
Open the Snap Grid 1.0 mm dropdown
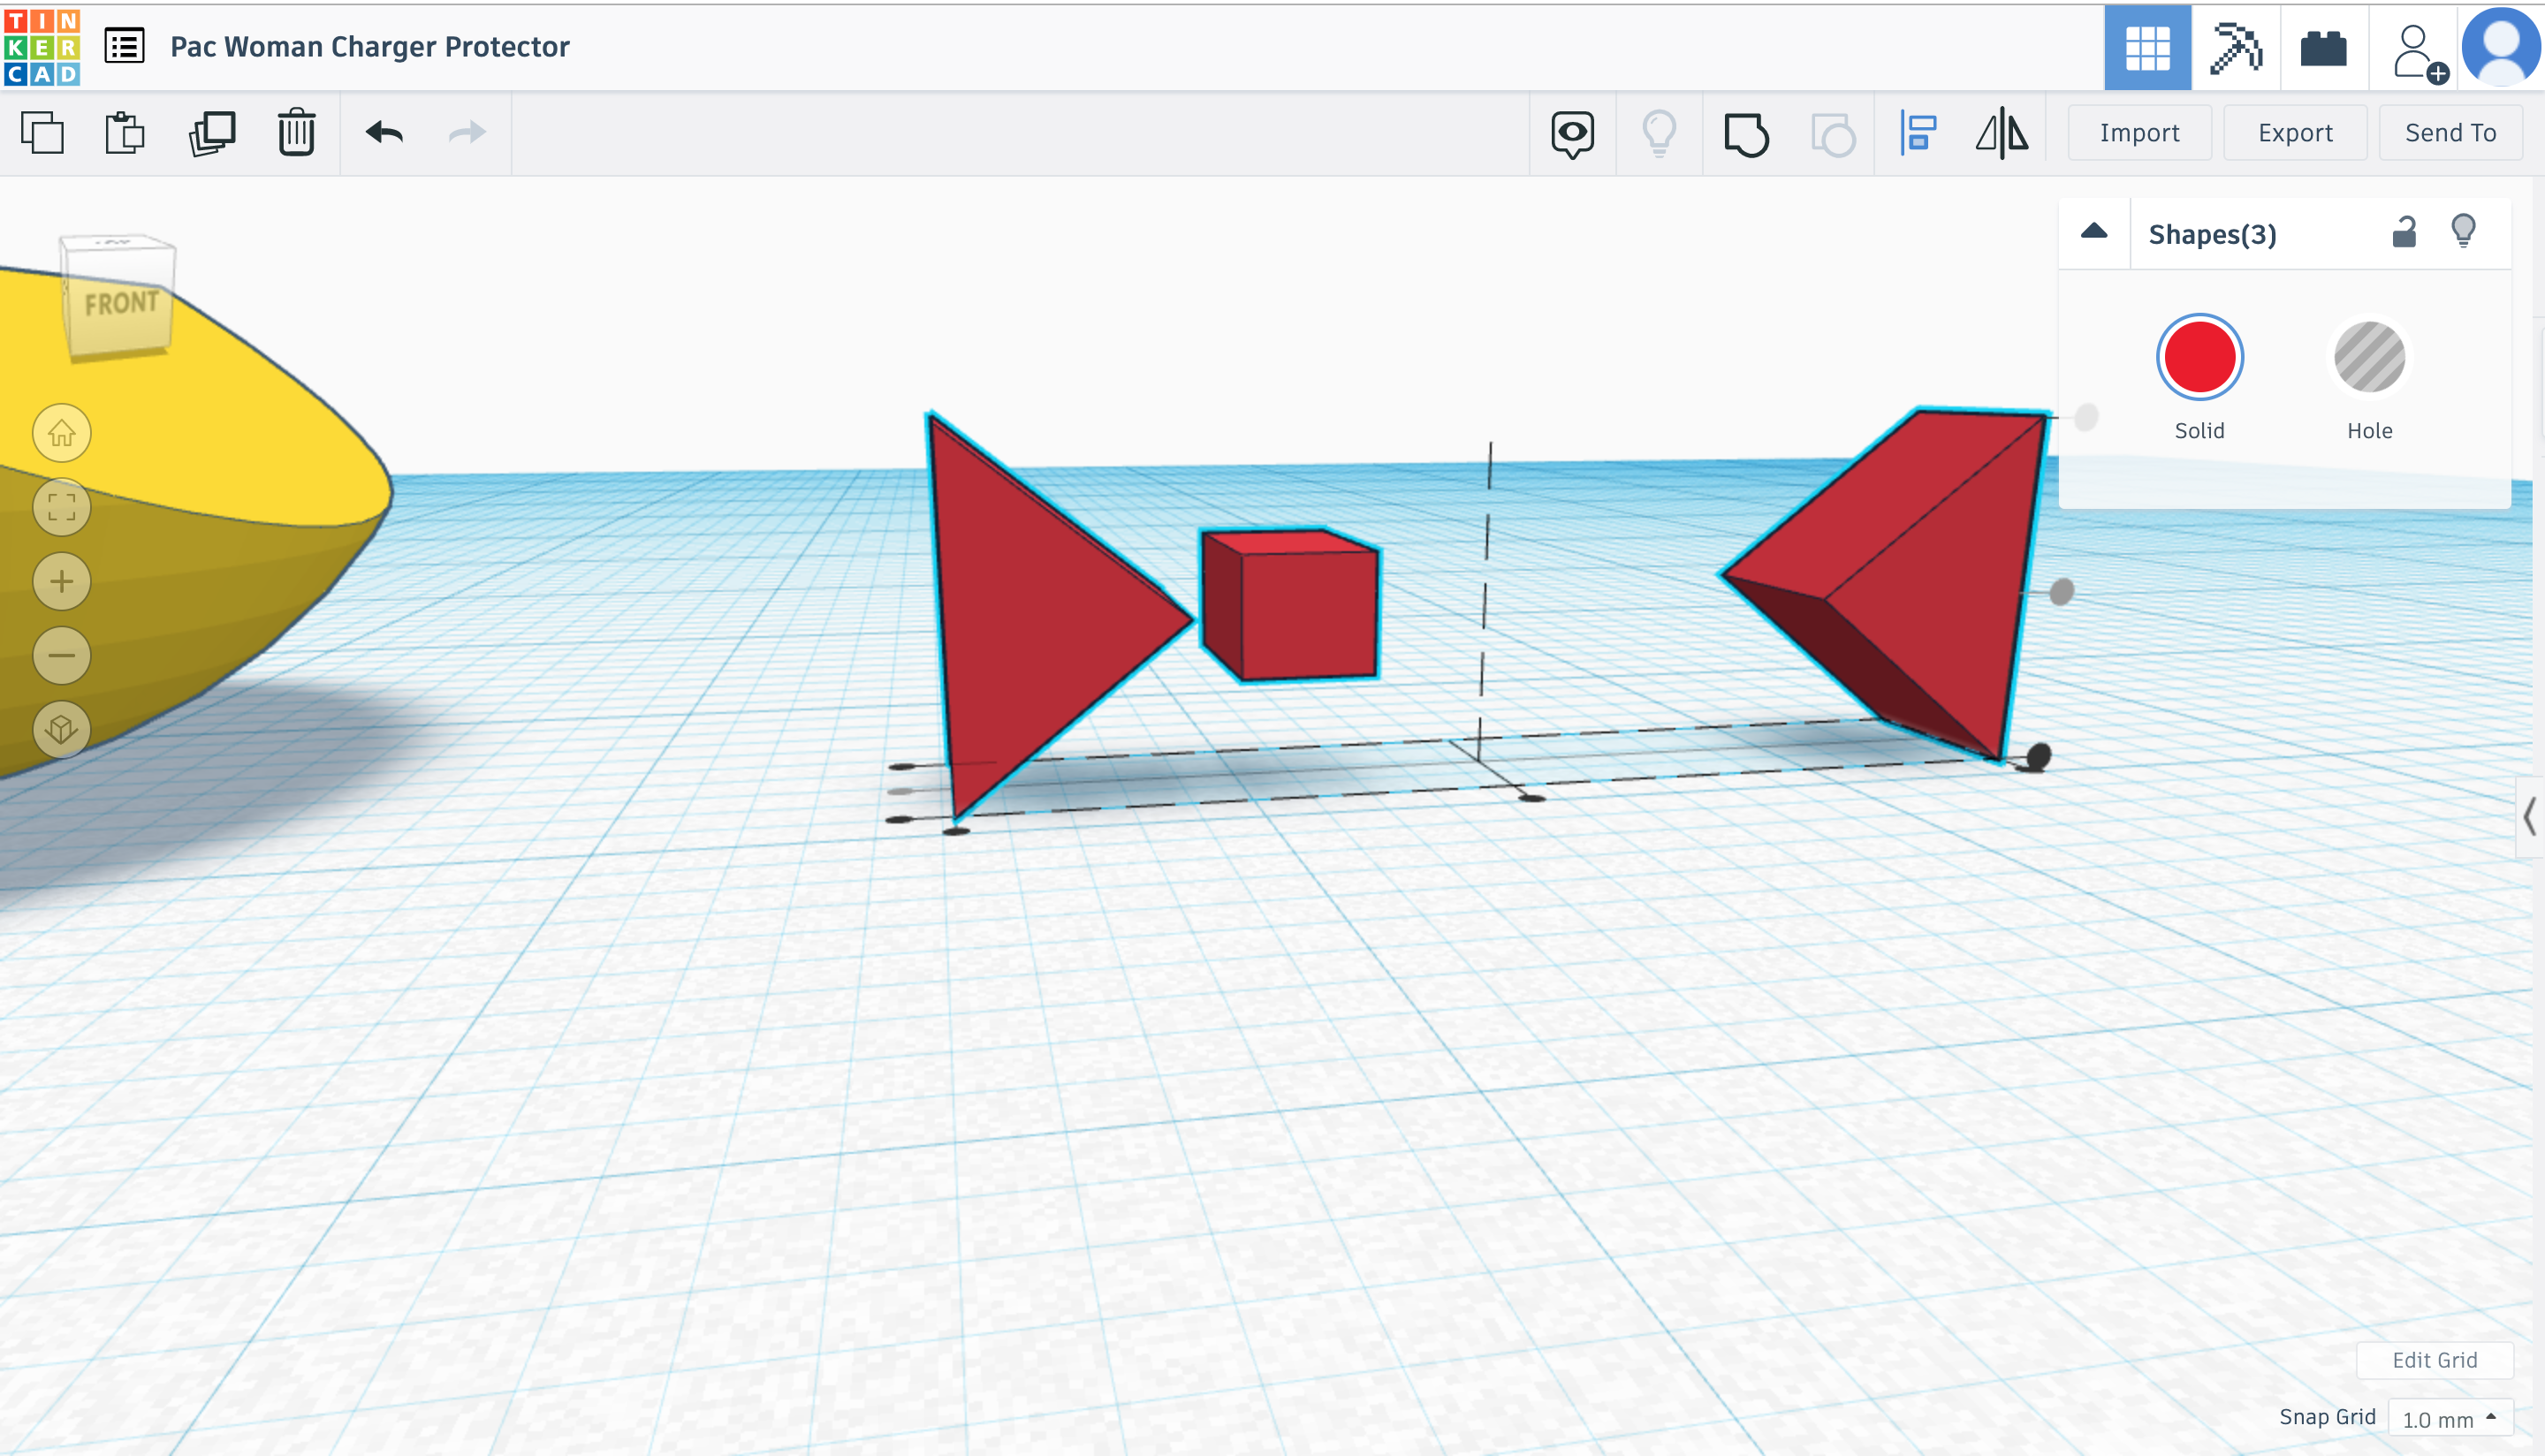click(x=2449, y=1418)
